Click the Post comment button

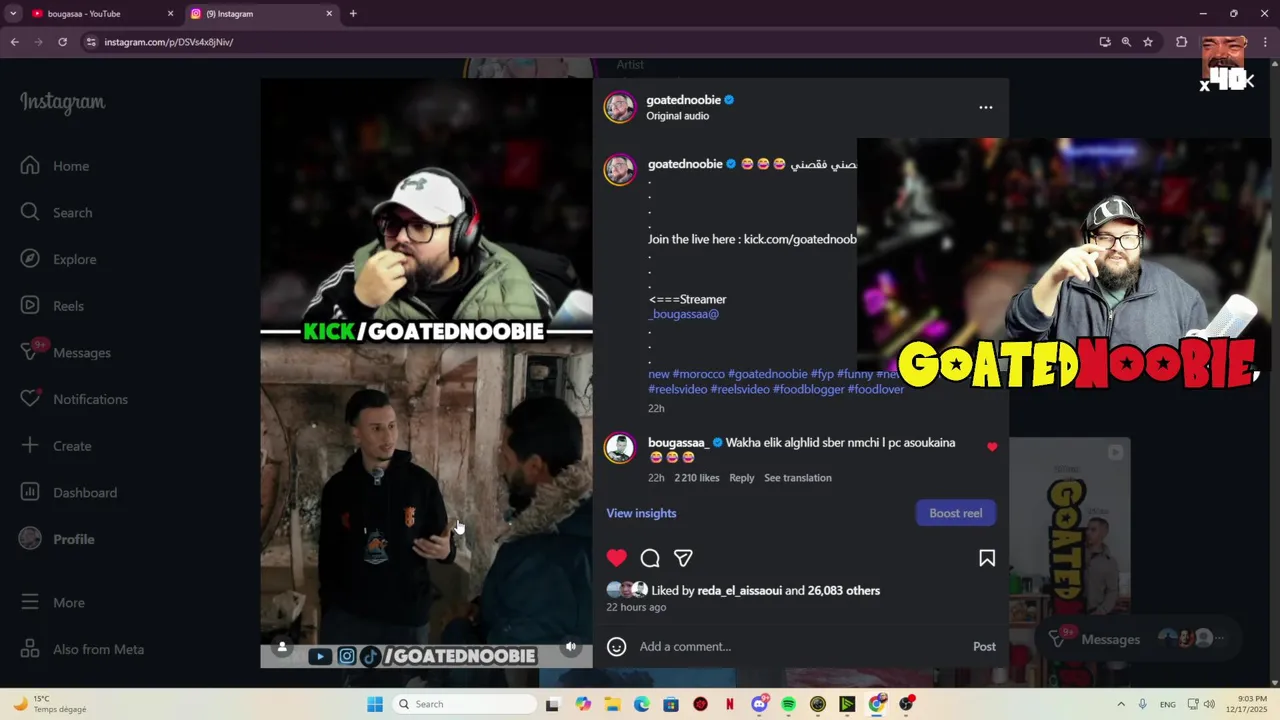[984, 647]
